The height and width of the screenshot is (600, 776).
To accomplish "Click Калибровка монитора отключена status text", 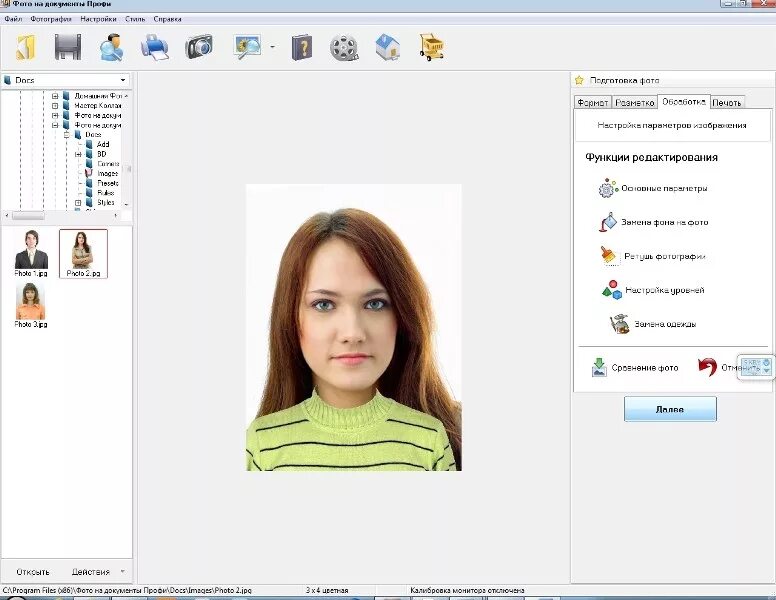I will point(467,590).
